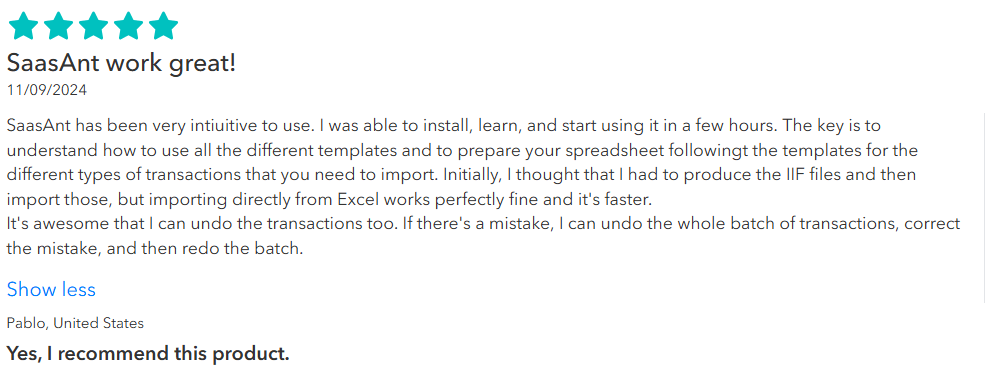Click the final line ending "redo the batch."
1000x367 pixels.
(154, 249)
